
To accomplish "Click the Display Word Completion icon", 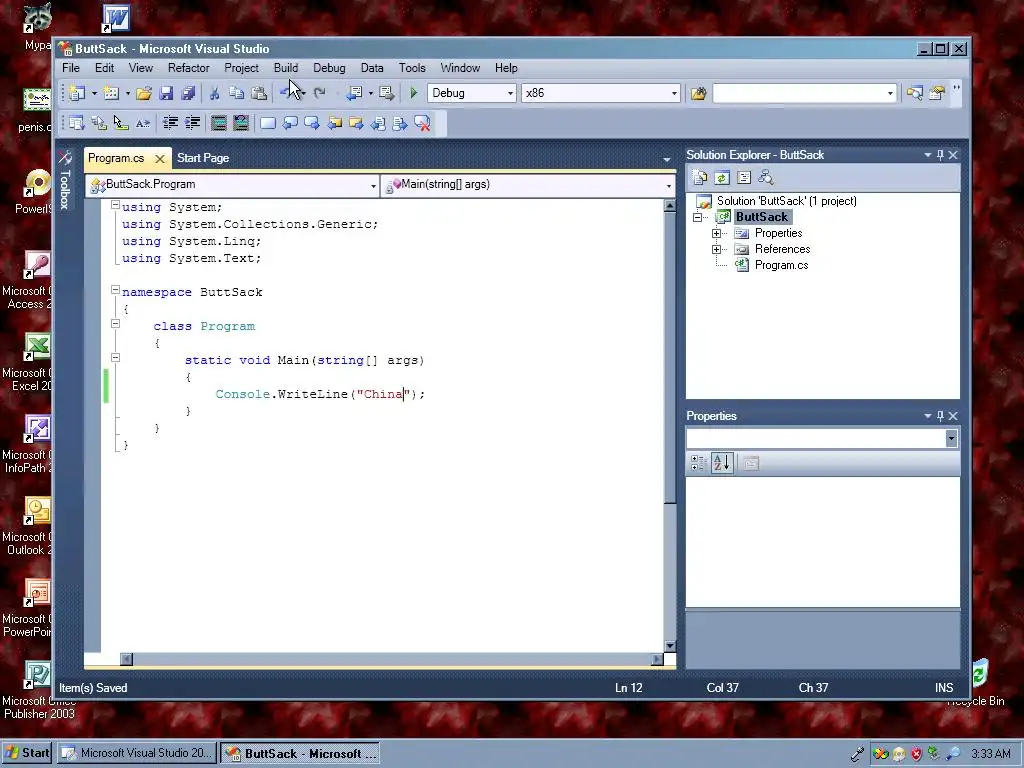I will click(143, 123).
